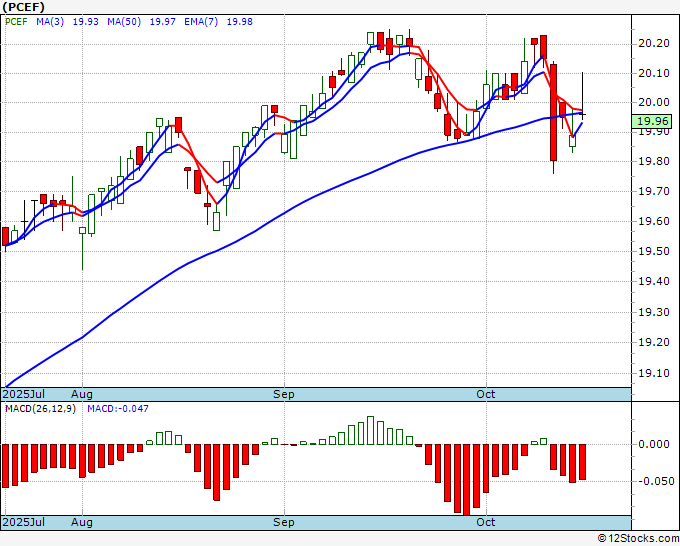
Task: Click the Sep label on price chart axis
Action: click(x=284, y=394)
